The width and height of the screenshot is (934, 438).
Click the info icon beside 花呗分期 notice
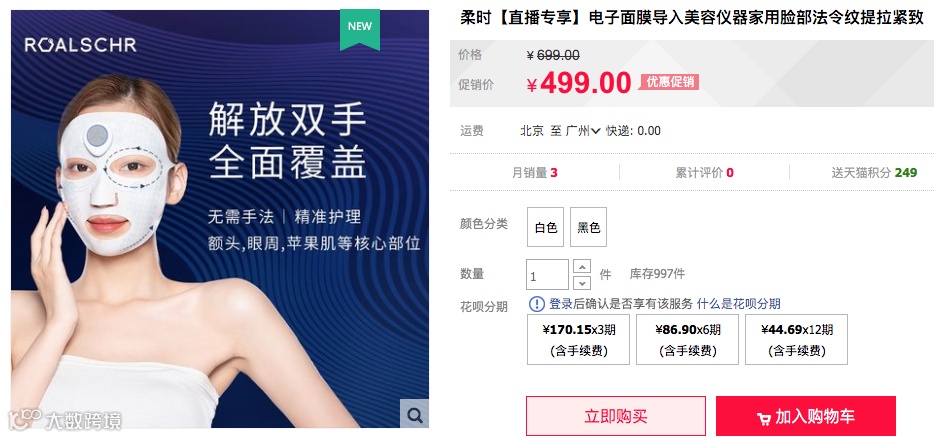pyautogui.click(x=537, y=304)
